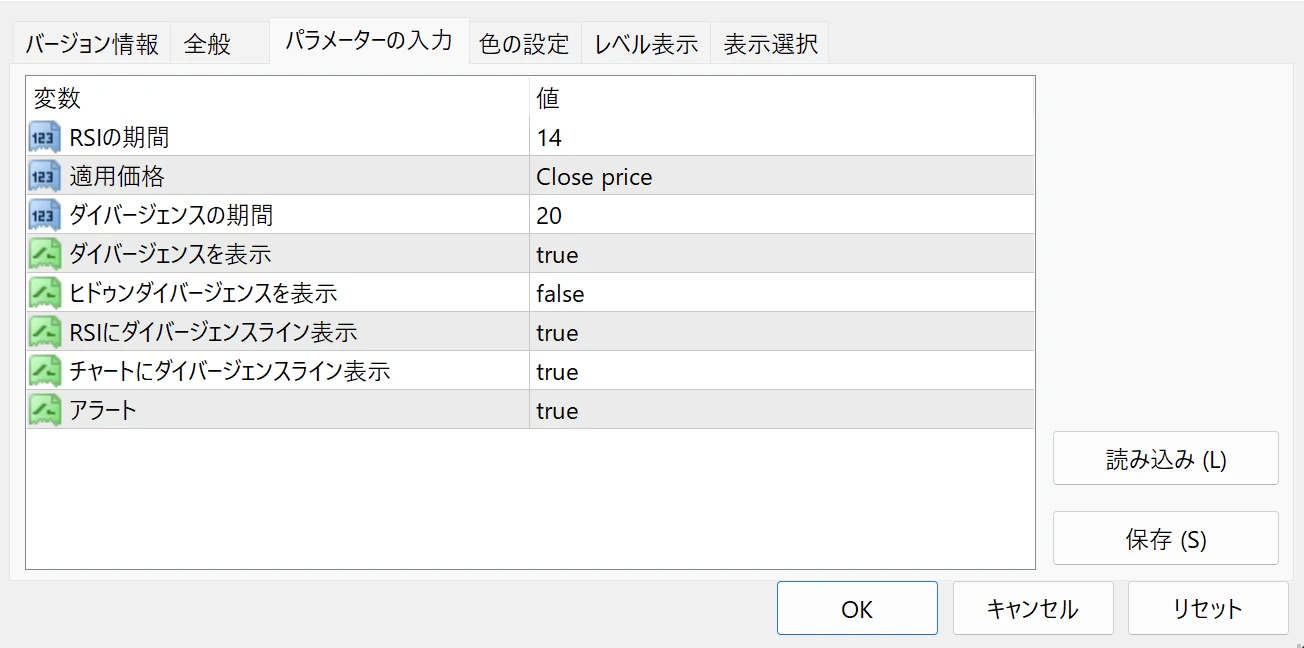
Task: Toggle the アラート true value
Action: tap(557, 411)
